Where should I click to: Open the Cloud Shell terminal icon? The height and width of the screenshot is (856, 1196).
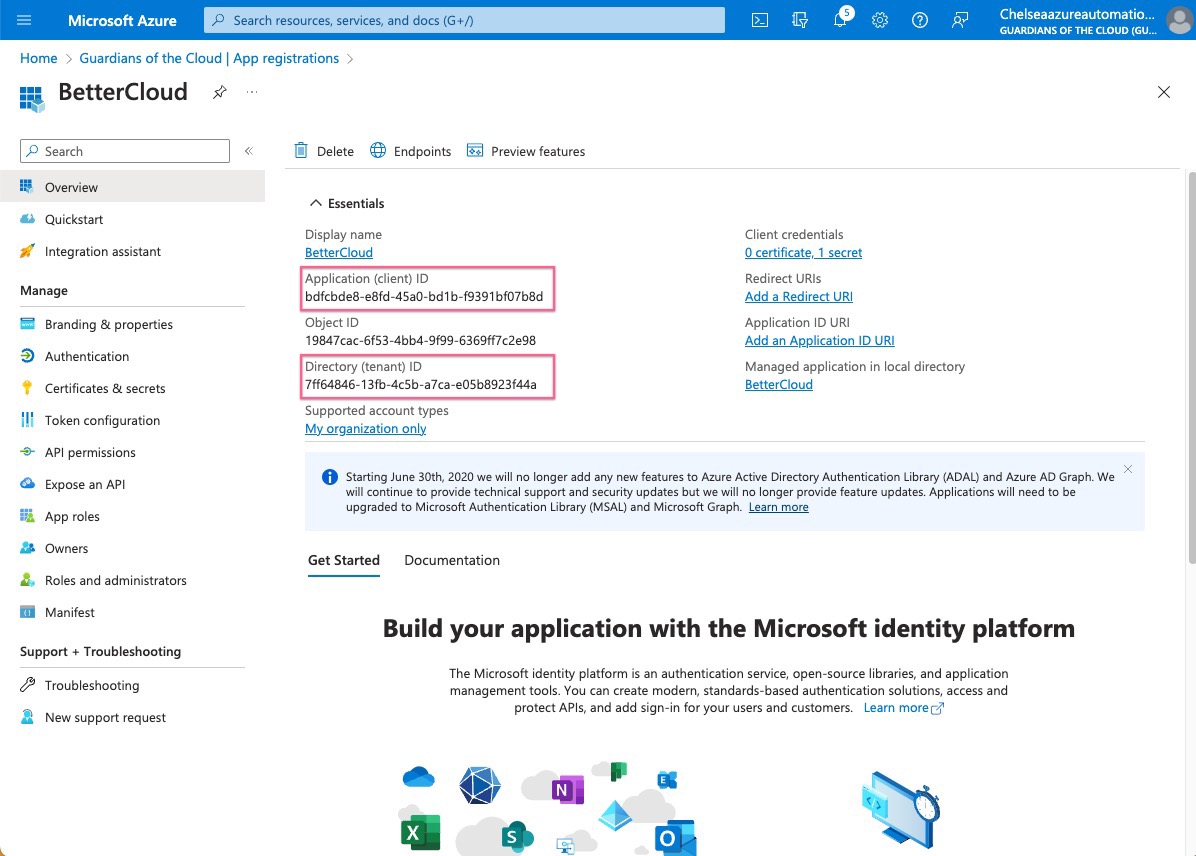click(x=759, y=20)
